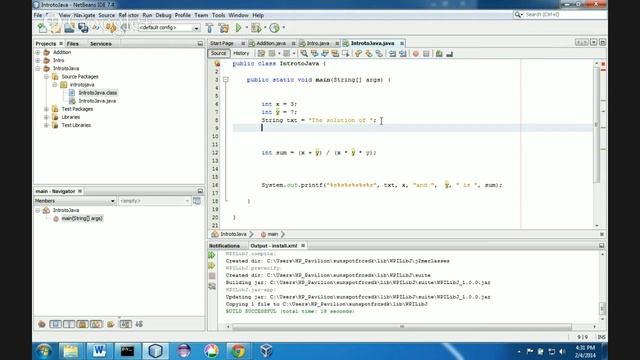Click the Windows Start orb
Viewport: 640px width, 360px height.
point(44,351)
